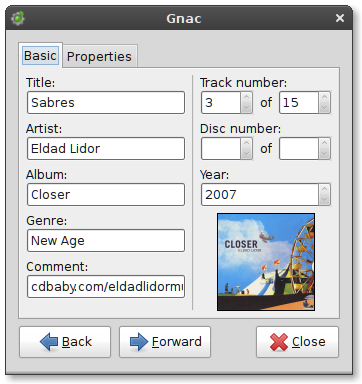
Task: Increase the total tracks count of 15
Action: click(x=324, y=97)
